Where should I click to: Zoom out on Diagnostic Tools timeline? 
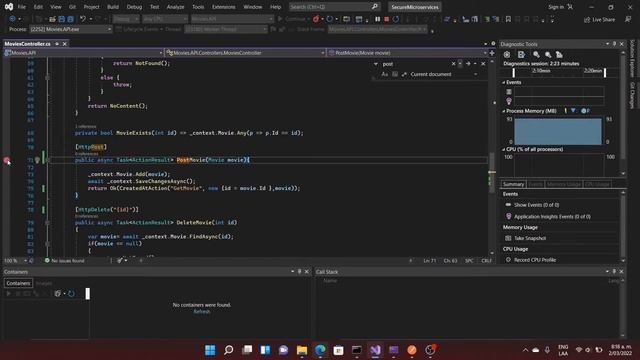(x=548, y=54)
